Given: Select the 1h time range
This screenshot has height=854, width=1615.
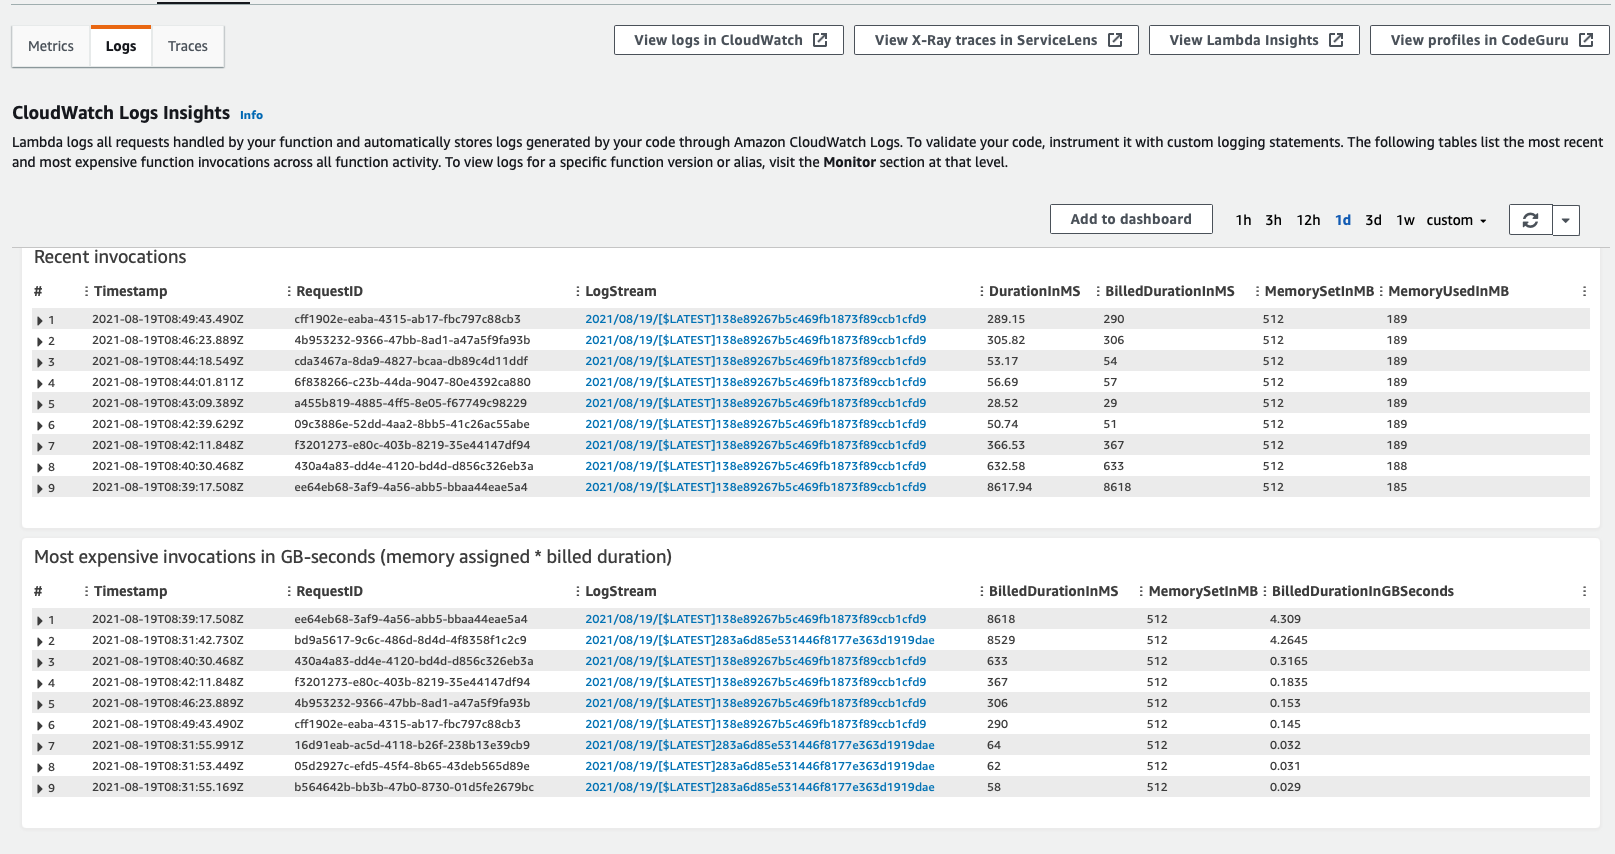Looking at the screenshot, I should coord(1243,220).
